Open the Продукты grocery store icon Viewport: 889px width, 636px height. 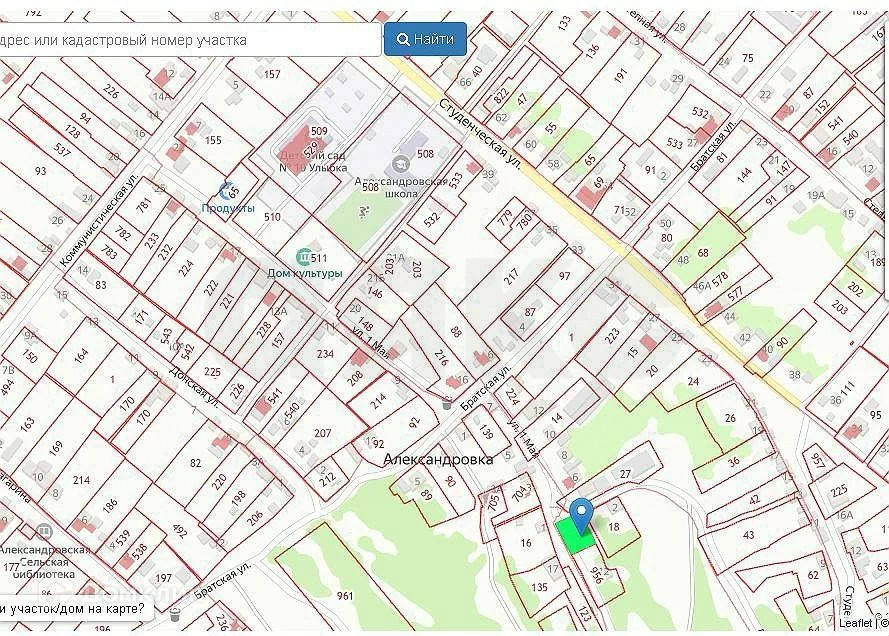[x=226, y=190]
